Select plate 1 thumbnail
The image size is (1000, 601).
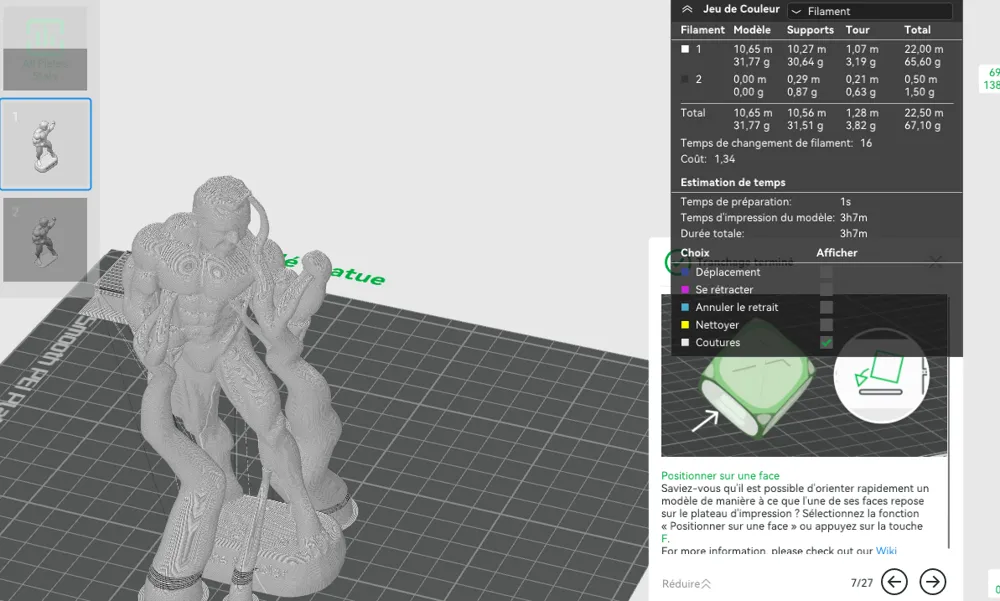point(45,144)
